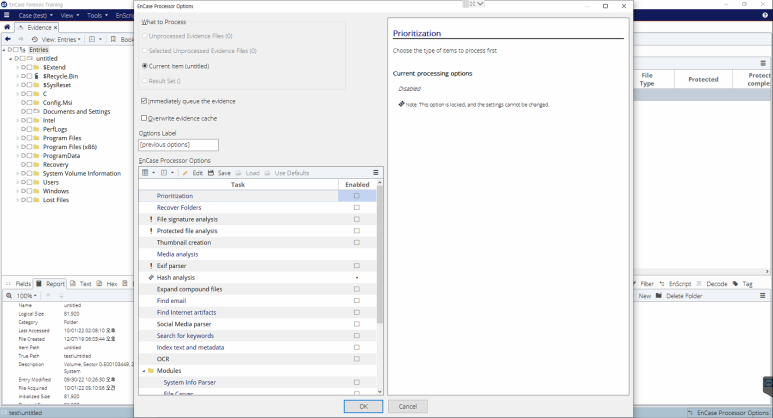This screenshot has height=418, width=773.
Task: Enable the Recover Folders checkbox
Action: [x=357, y=208]
